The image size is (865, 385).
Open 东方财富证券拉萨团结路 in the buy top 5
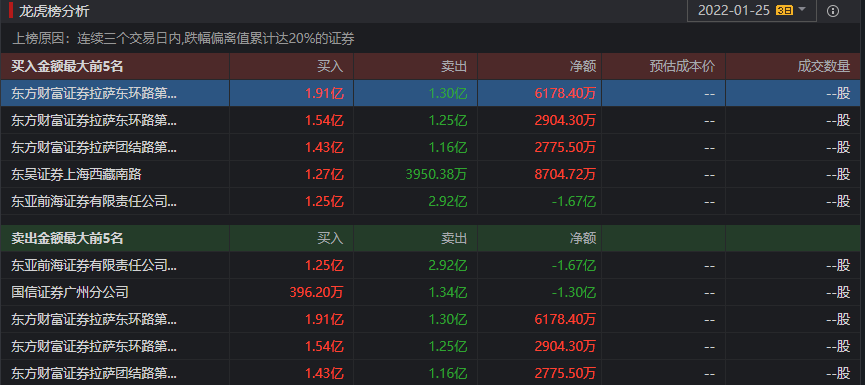[x=430, y=147]
